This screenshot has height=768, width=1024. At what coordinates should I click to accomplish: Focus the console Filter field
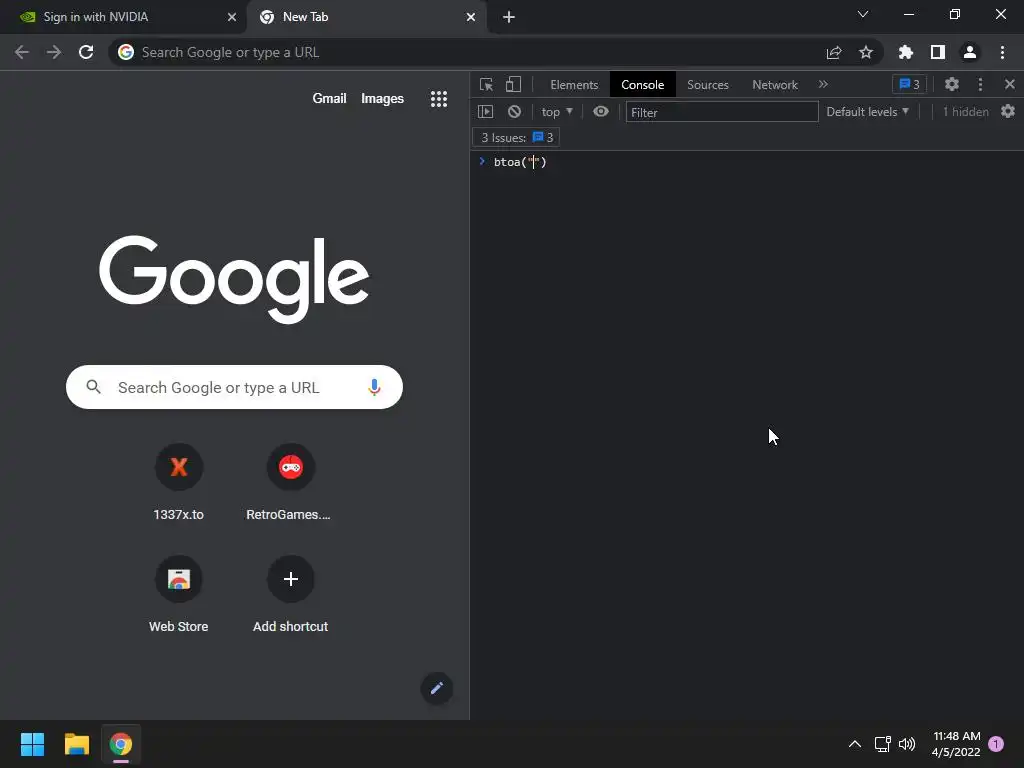[x=722, y=112]
